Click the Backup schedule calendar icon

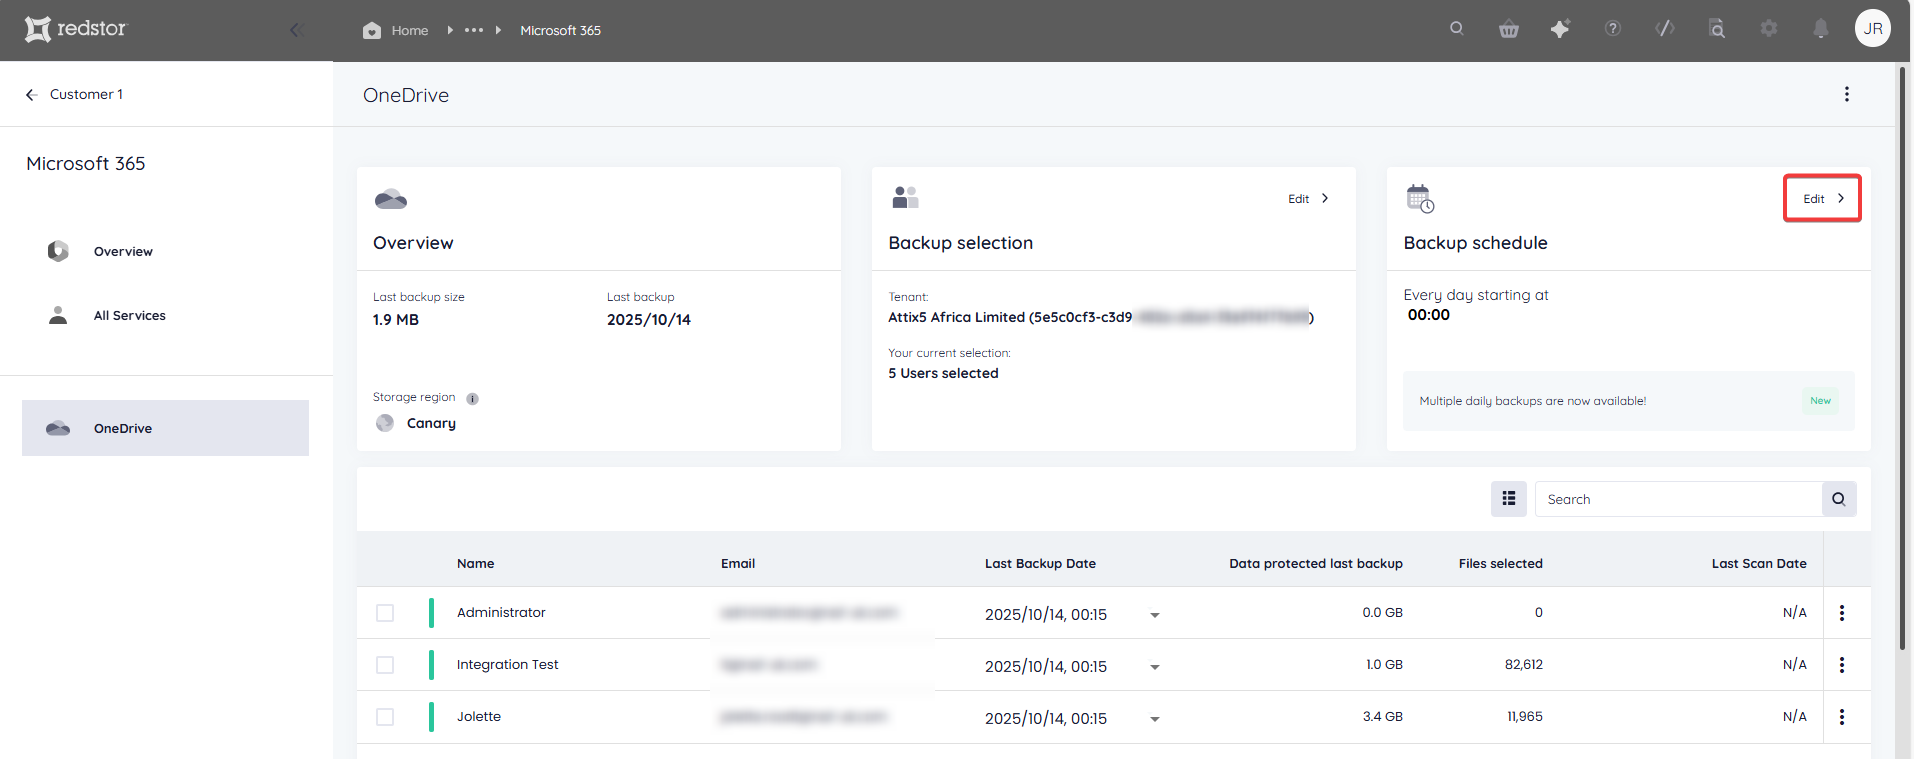[1420, 198]
